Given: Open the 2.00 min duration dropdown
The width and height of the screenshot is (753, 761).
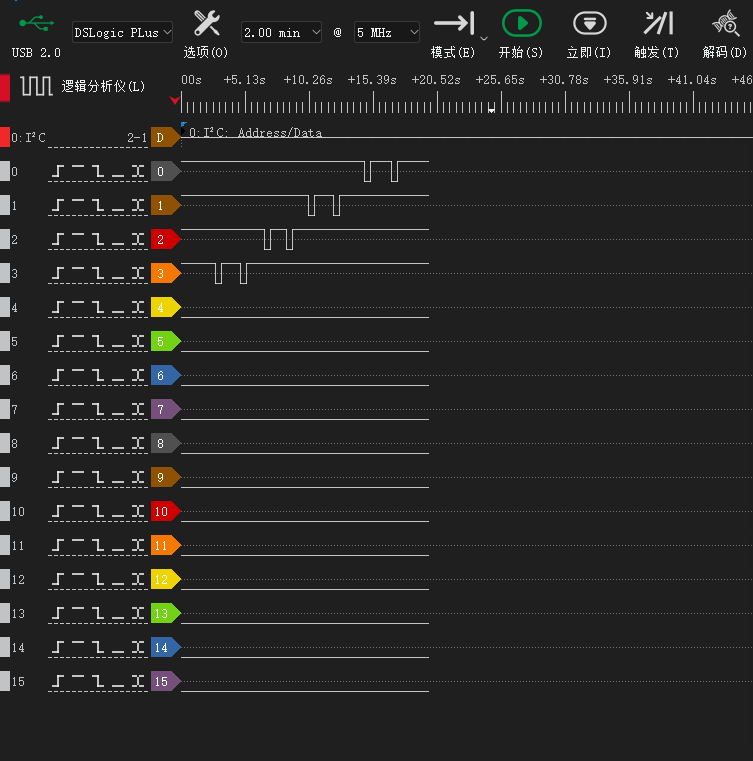Looking at the screenshot, I should tap(281, 33).
